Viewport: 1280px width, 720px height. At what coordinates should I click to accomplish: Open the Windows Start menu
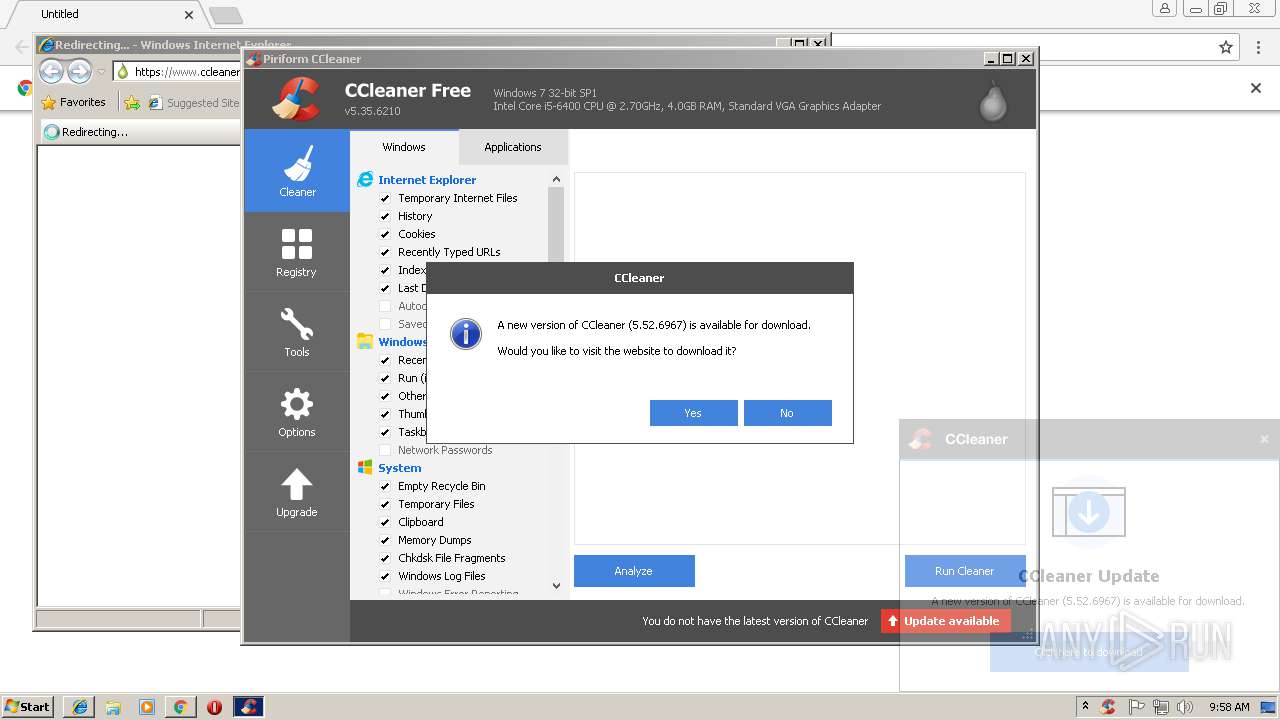28,707
